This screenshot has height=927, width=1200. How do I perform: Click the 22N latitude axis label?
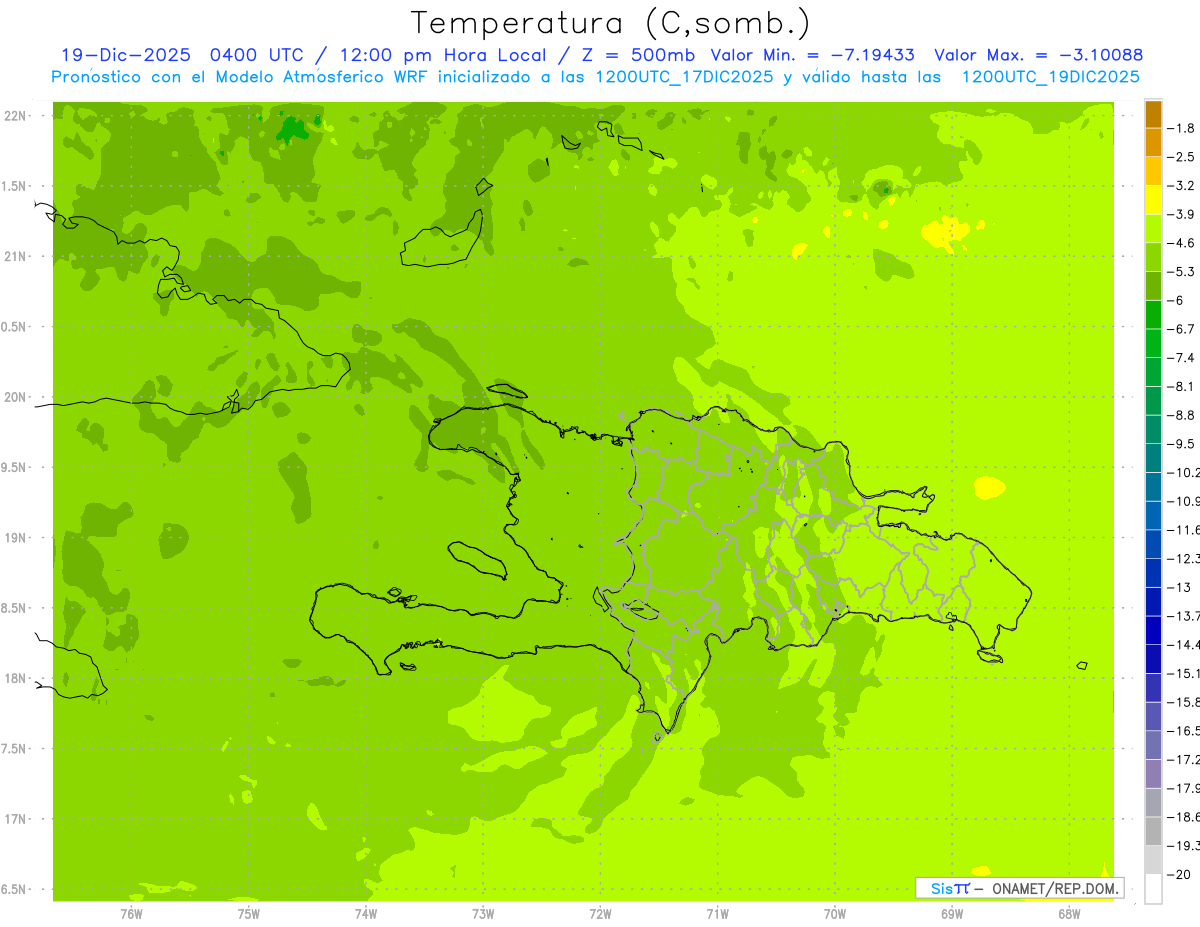click(x=16, y=116)
